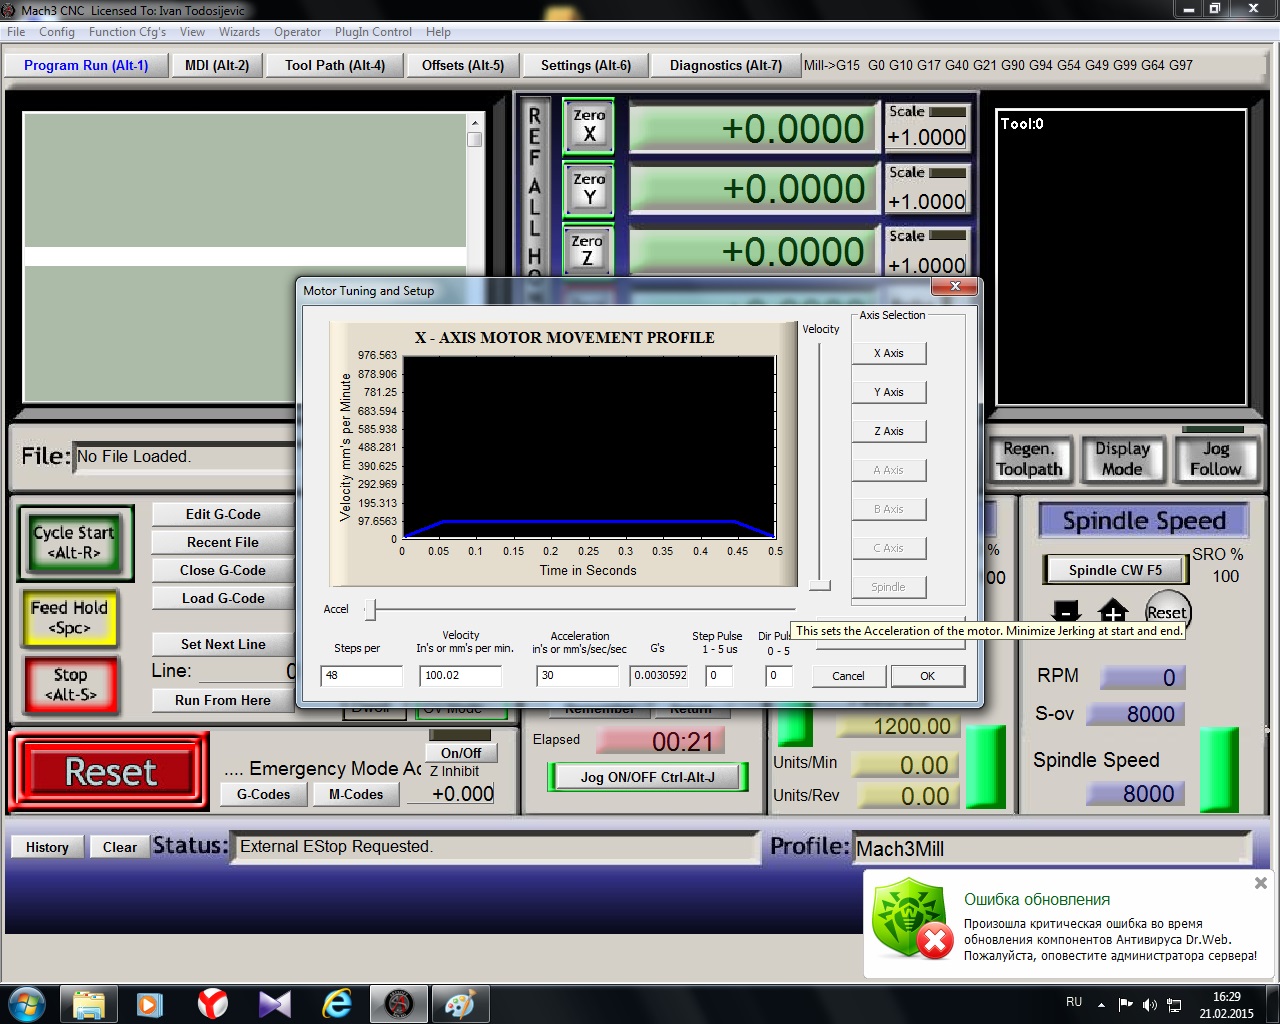The height and width of the screenshot is (1024, 1280).
Task: Switch to the Diagnostics (Alt-7) tab
Action: coord(726,65)
